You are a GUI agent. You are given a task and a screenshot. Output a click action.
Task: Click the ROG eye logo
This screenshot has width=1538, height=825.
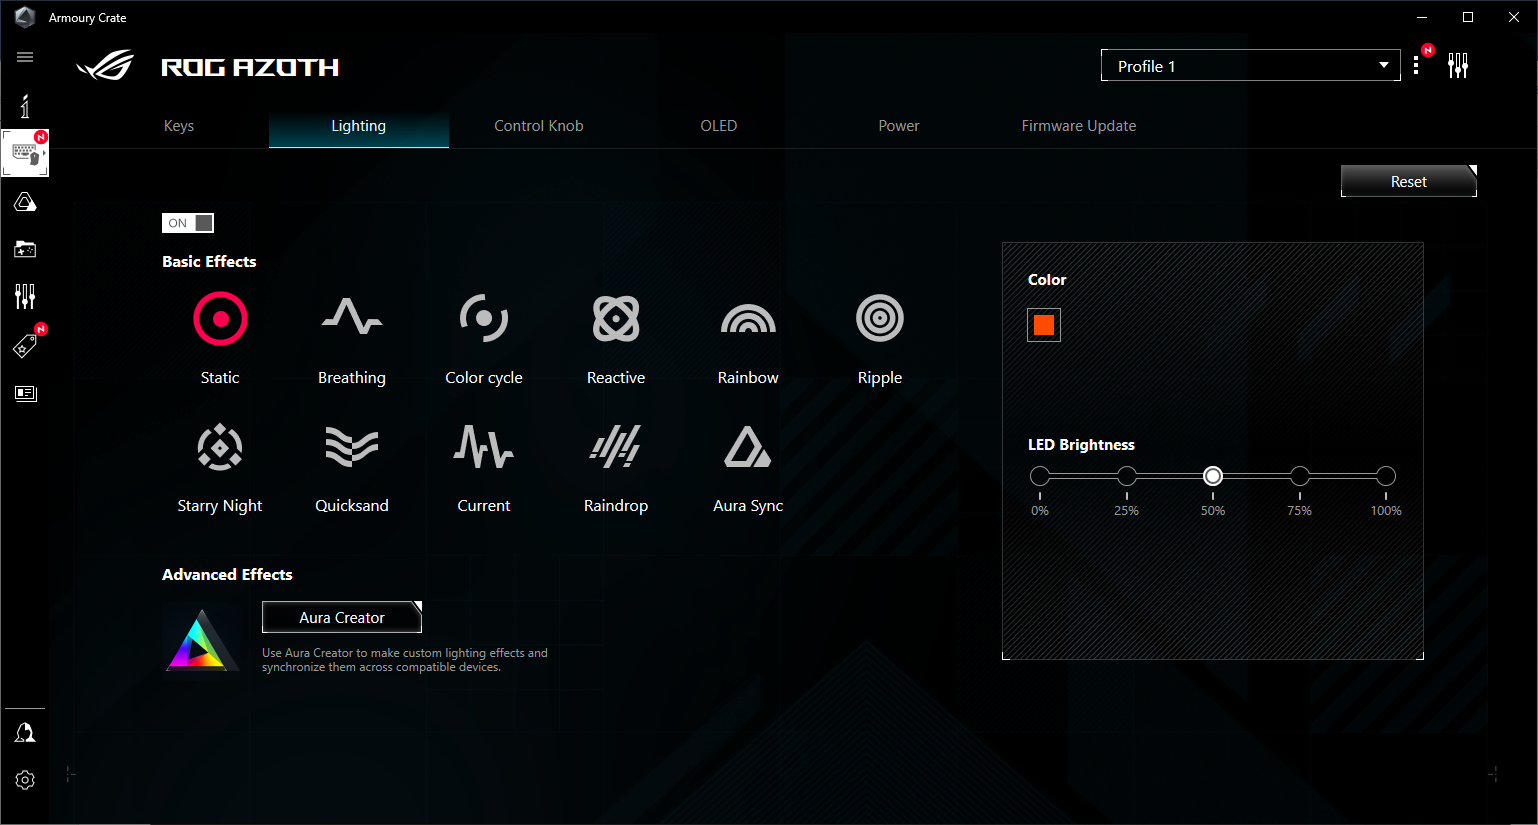[x=105, y=66]
